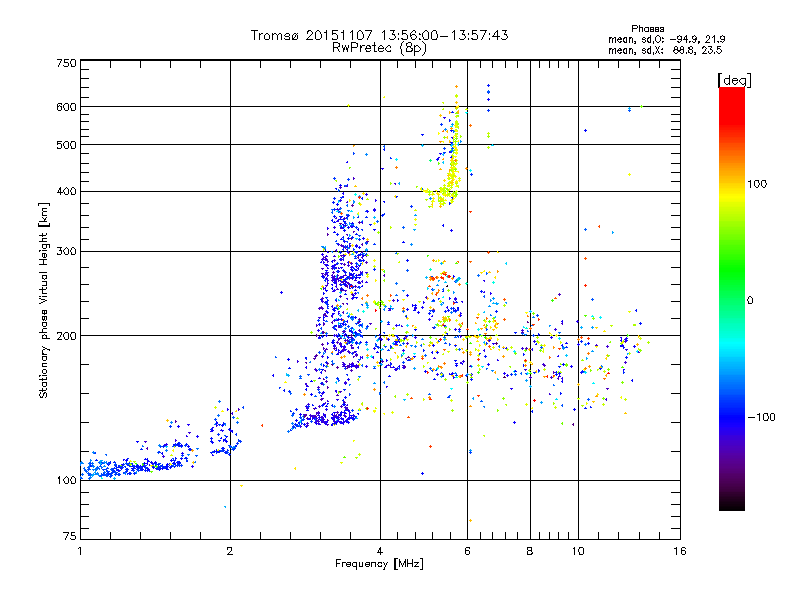Viewport: 800px width, 600px height.
Task: Click the 'Phases' header label
Action: click(x=647, y=29)
